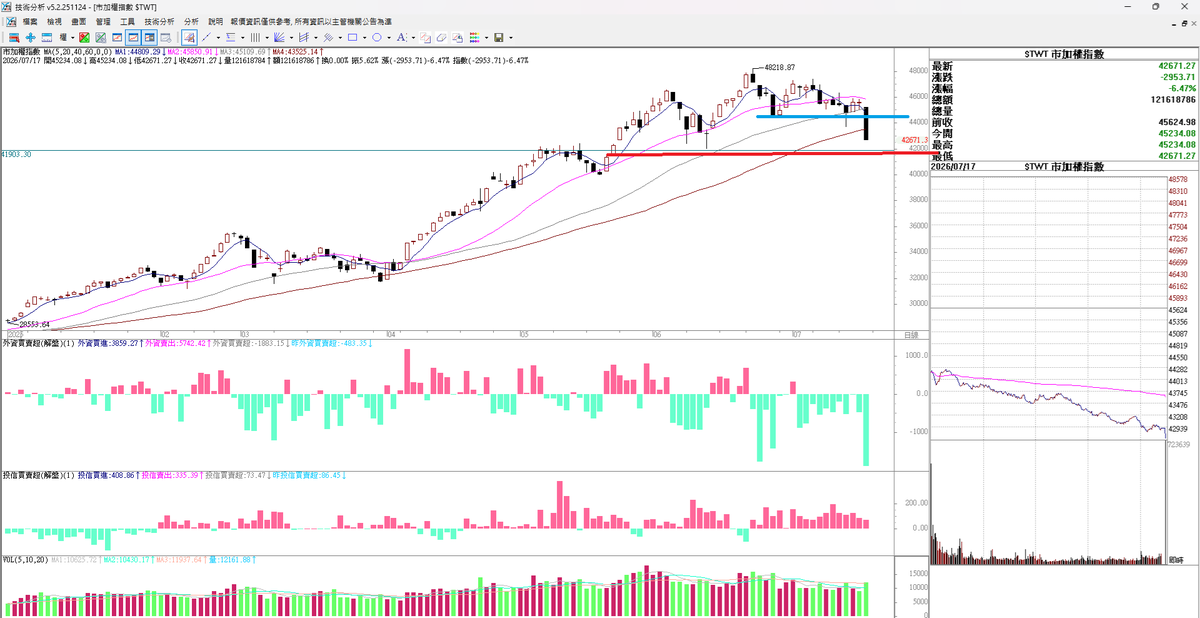This screenshot has width=1200, height=618.
Task: Click the 41903.30 price level label
Action: pos(16,155)
